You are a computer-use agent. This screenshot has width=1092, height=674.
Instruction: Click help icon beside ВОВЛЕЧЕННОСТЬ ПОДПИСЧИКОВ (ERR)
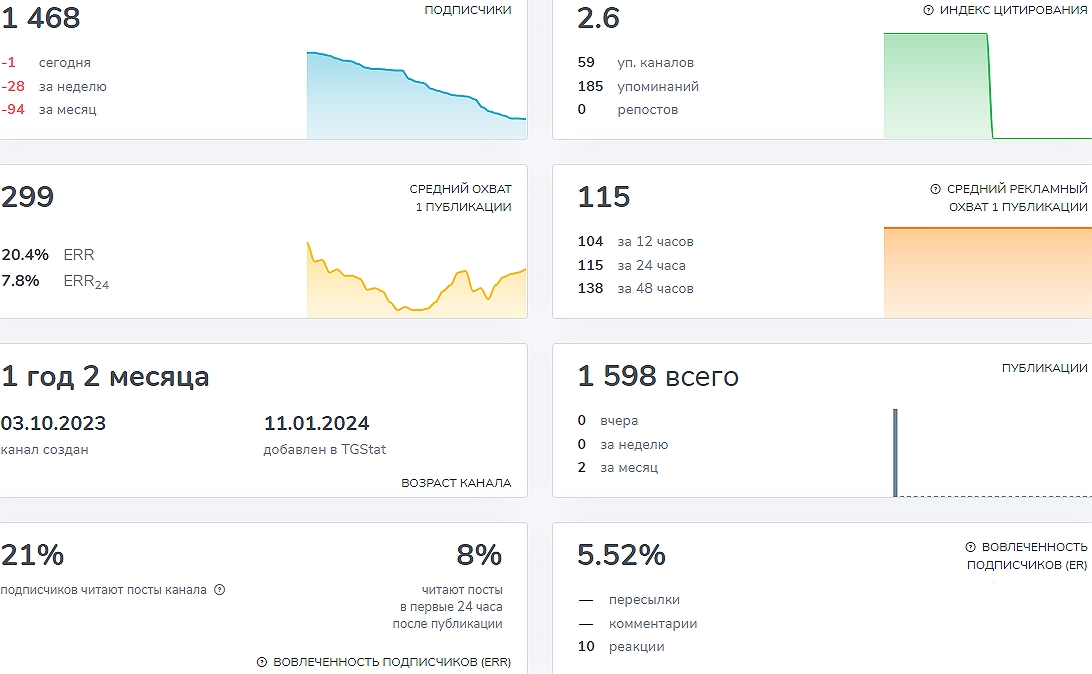click(262, 662)
